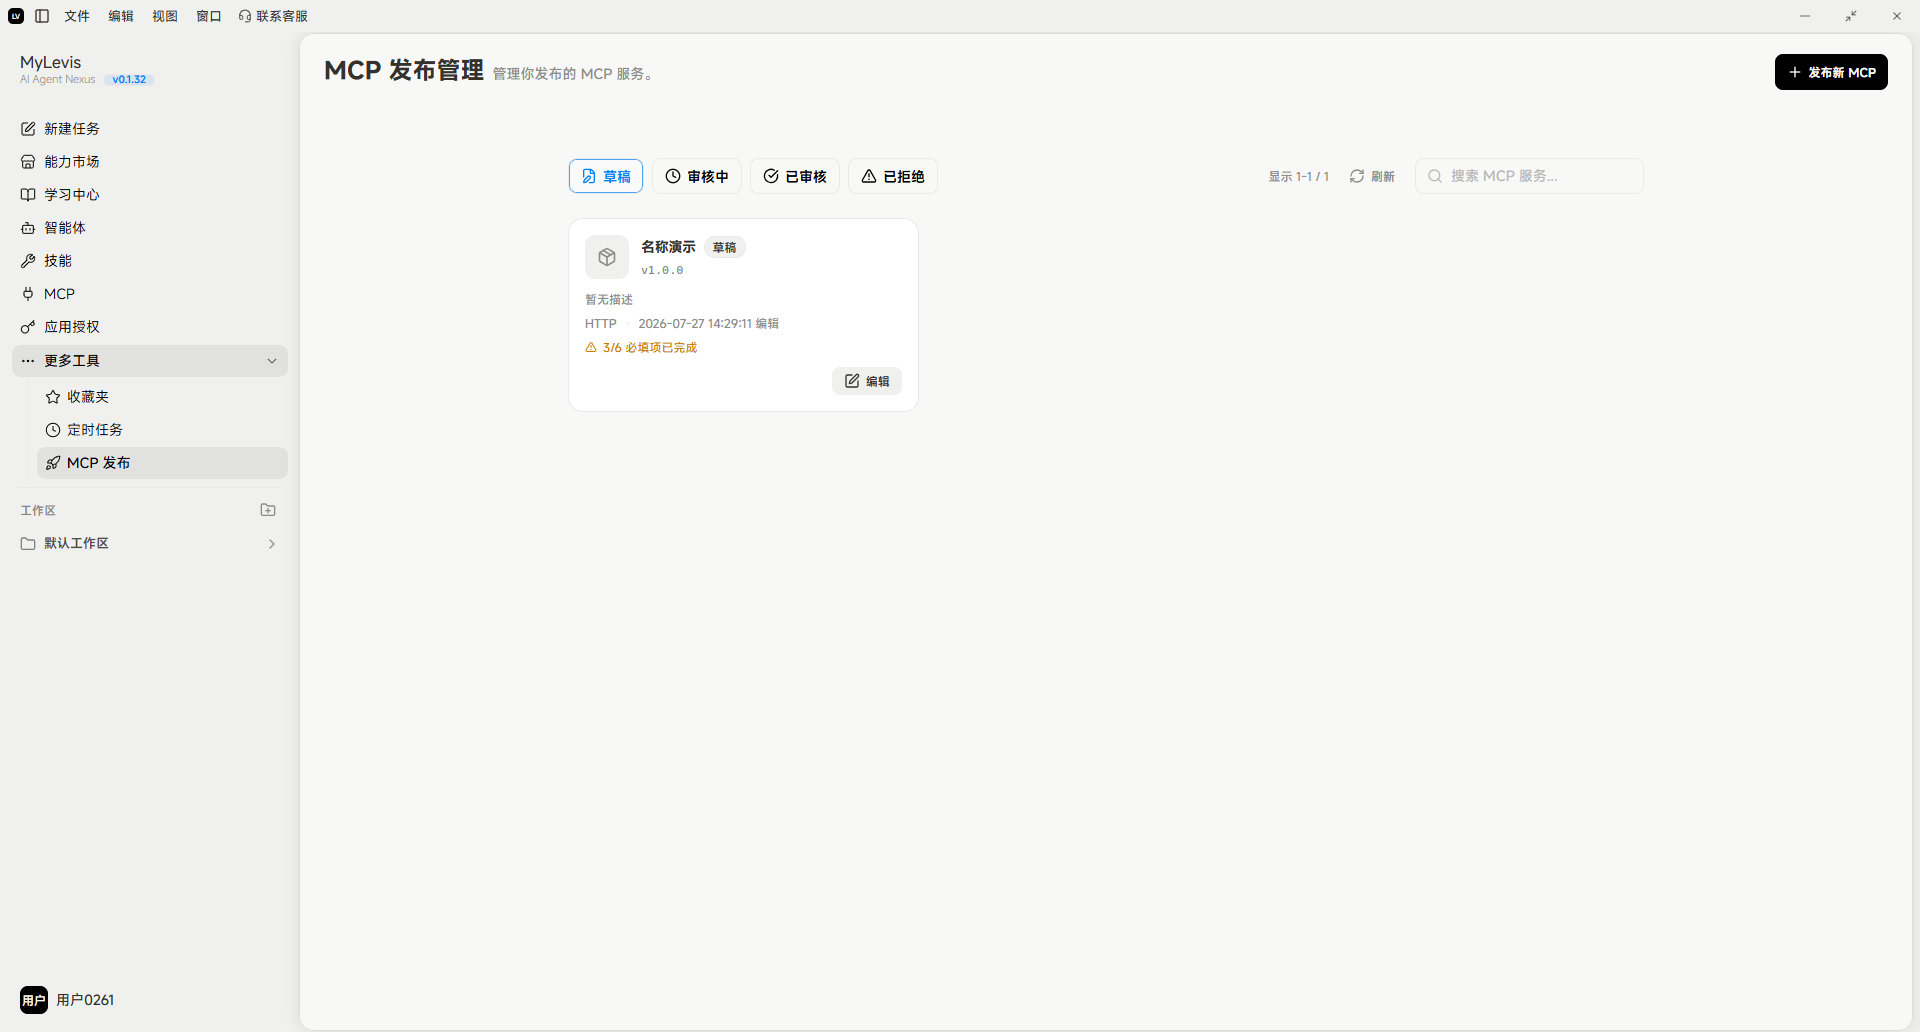Image resolution: width=1920 pixels, height=1032 pixels.
Task: Select MCP 发布 rocket item
Action: 162,463
